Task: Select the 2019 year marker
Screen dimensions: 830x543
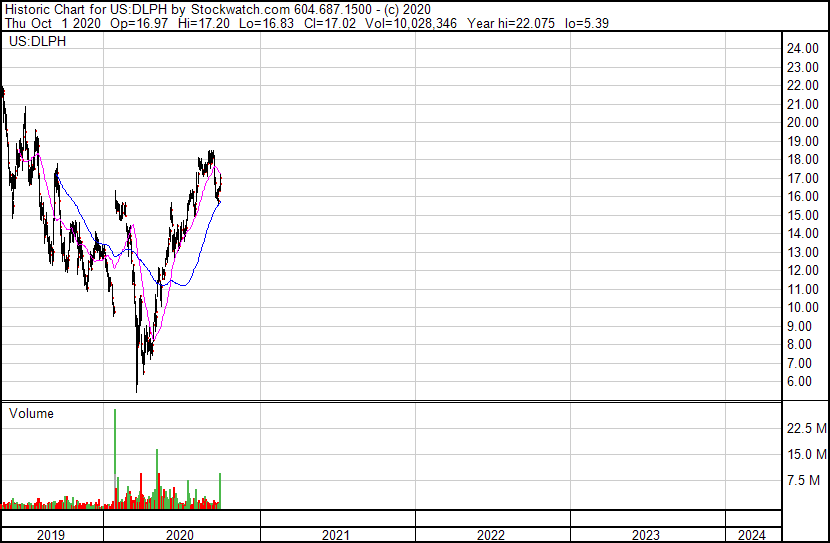Action: 51,535
